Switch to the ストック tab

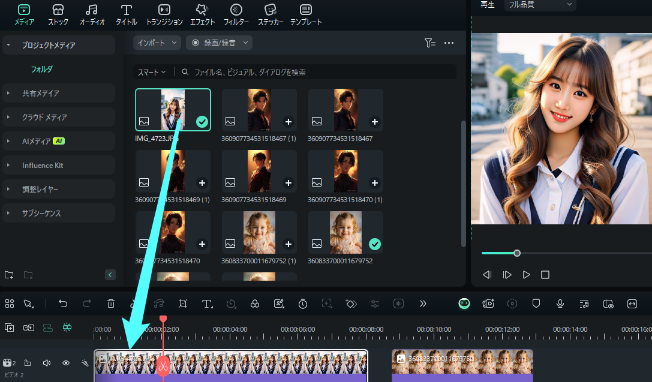pos(58,15)
